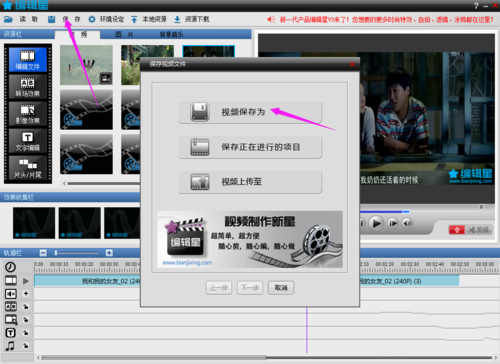
Task: Choose 保存正在进行的项目 in the dialog
Action: coord(250,147)
